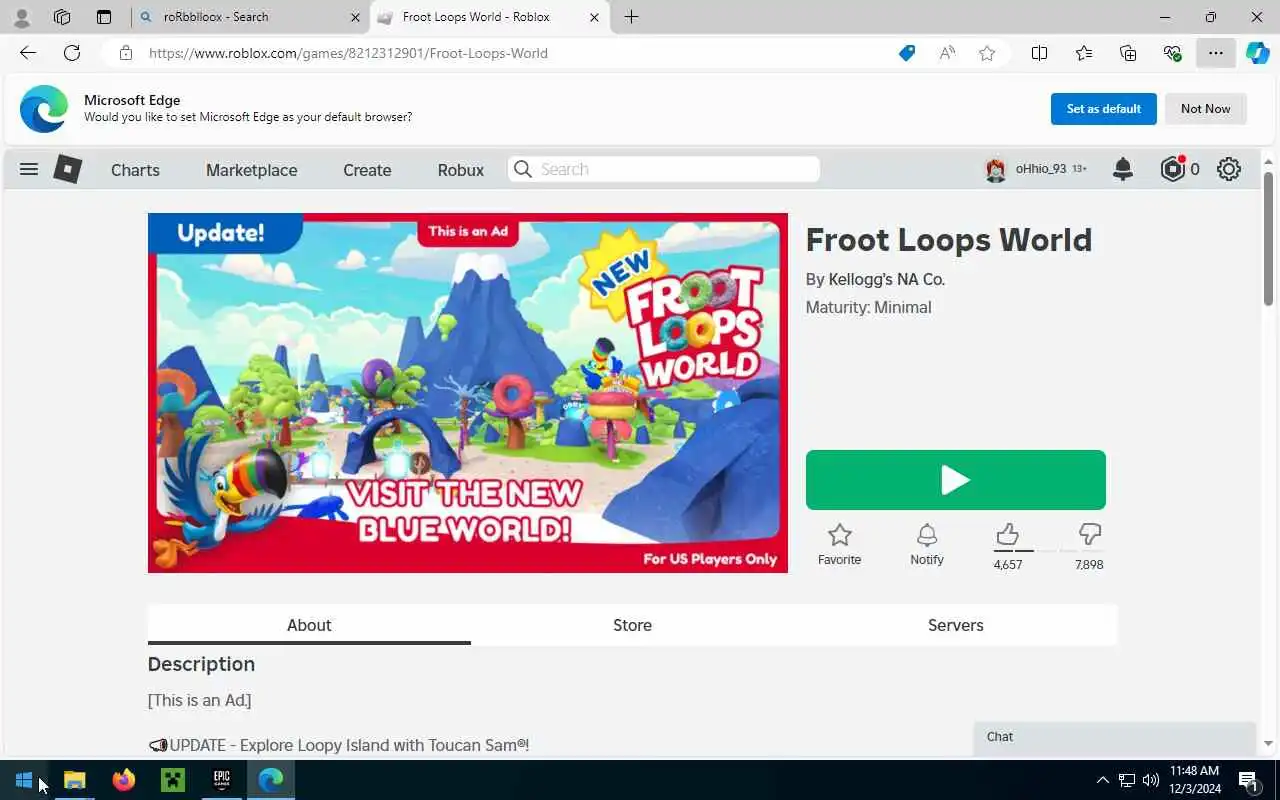The height and width of the screenshot is (800, 1280).
Task: Click the like-dislike vote ratio bar
Action: coord(1049,551)
